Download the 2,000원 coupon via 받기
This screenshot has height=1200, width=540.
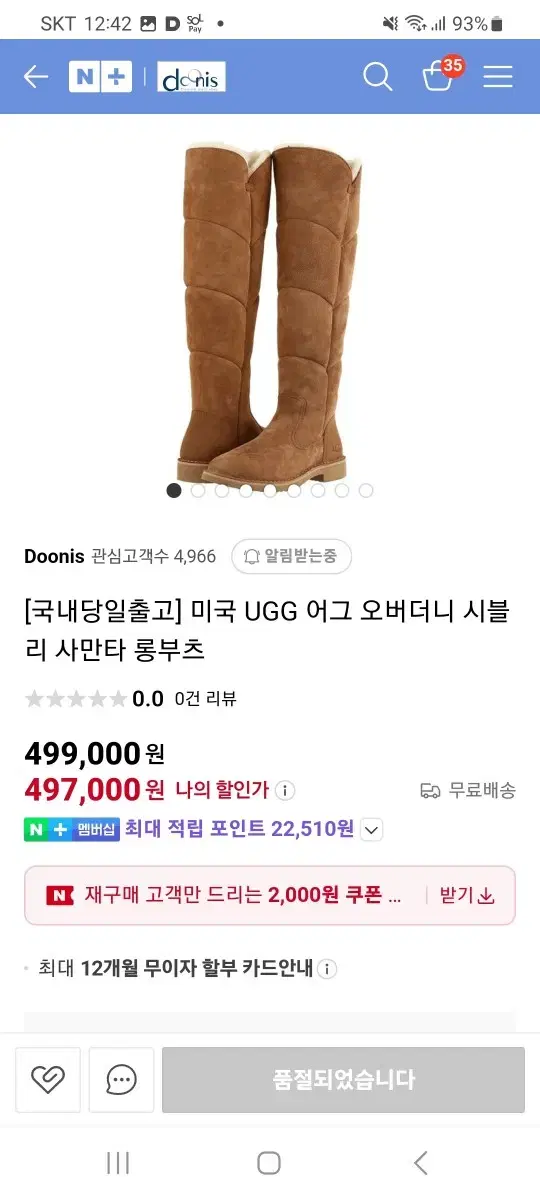pos(468,895)
